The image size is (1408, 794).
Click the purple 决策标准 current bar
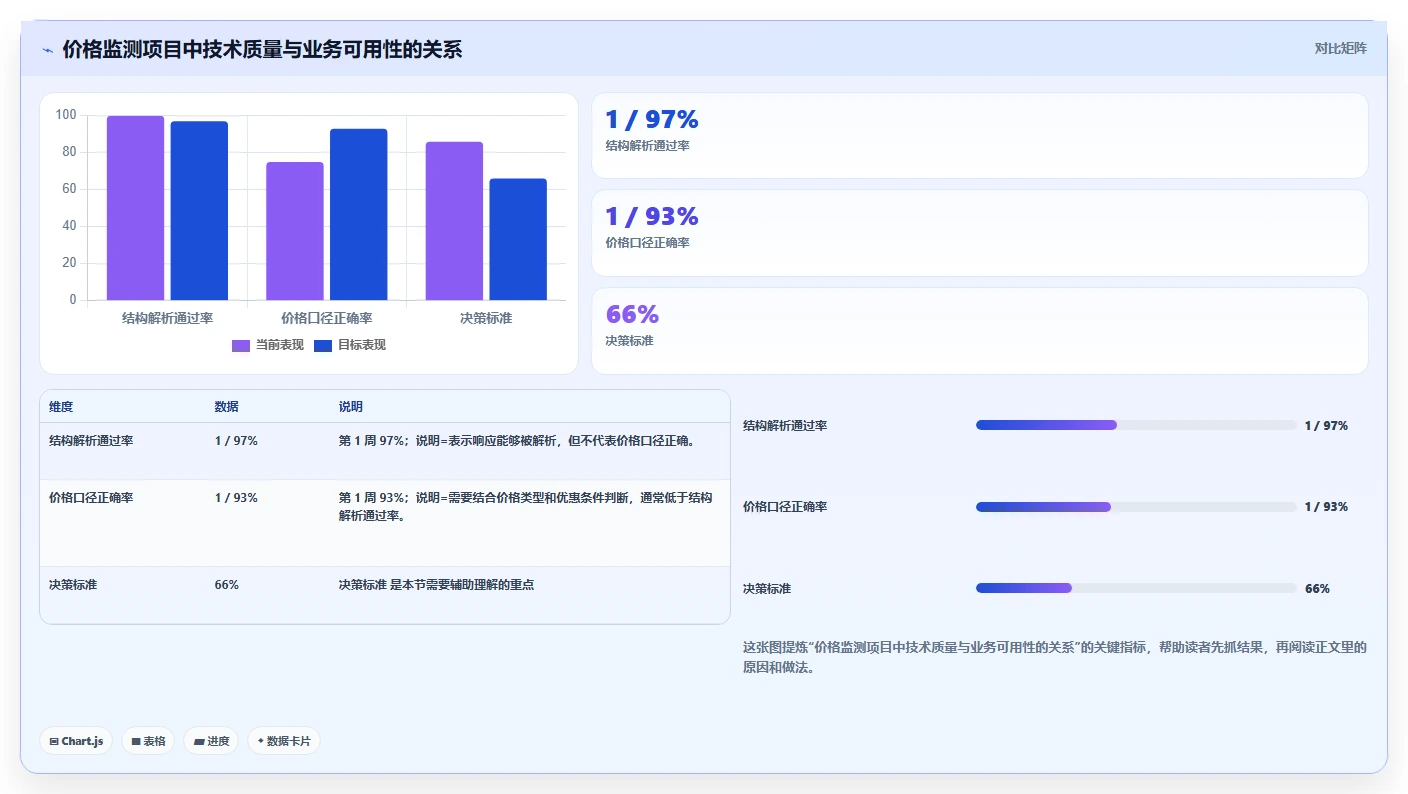point(454,221)
